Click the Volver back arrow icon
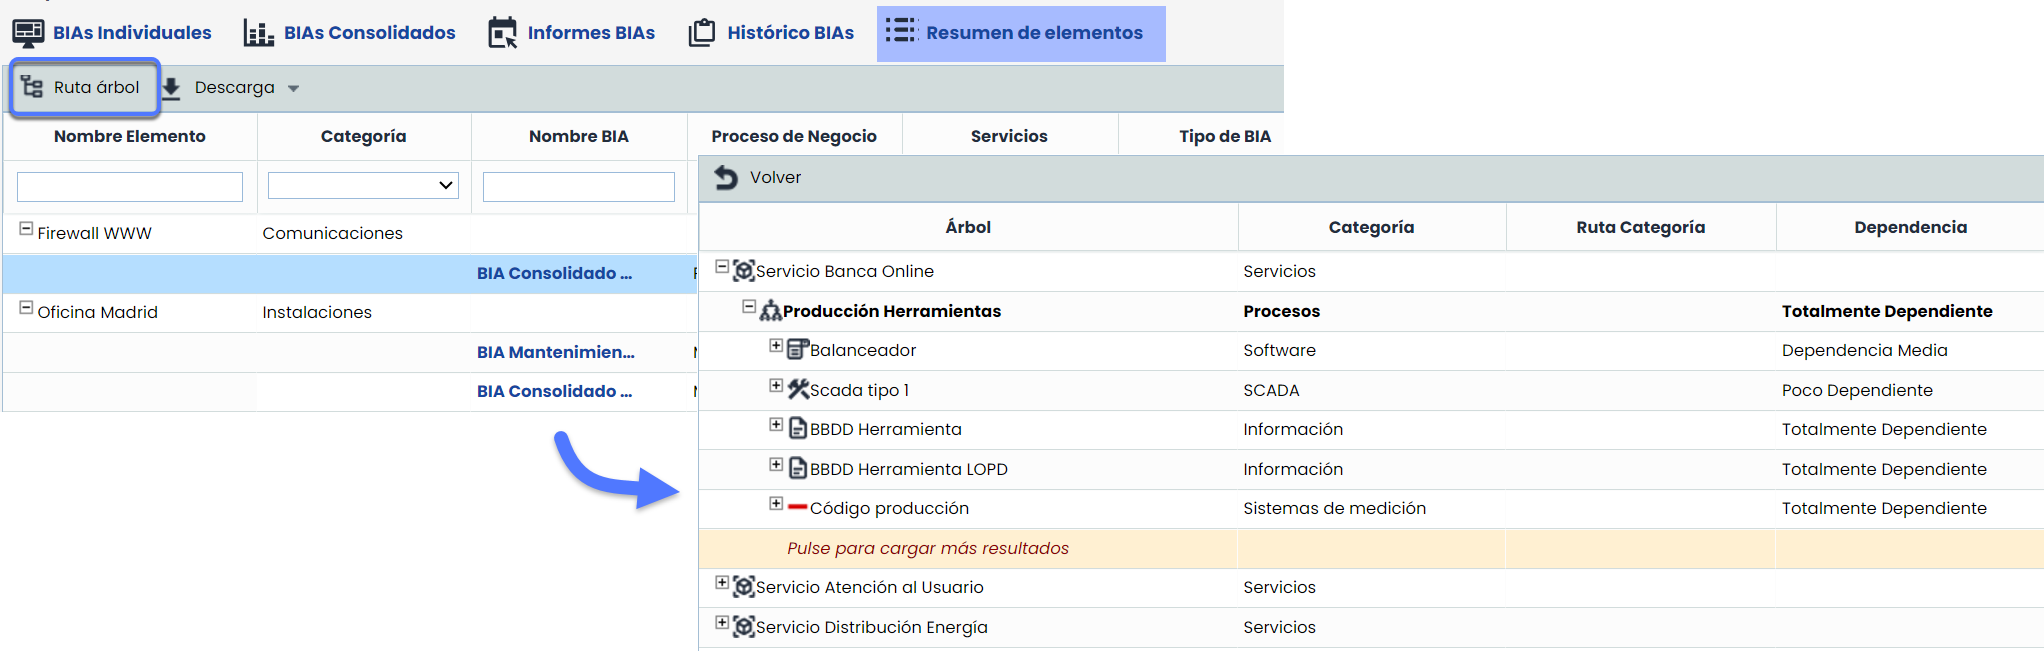Image resolution: width=2044 pixels, height=651 pixels. (726, 178)
